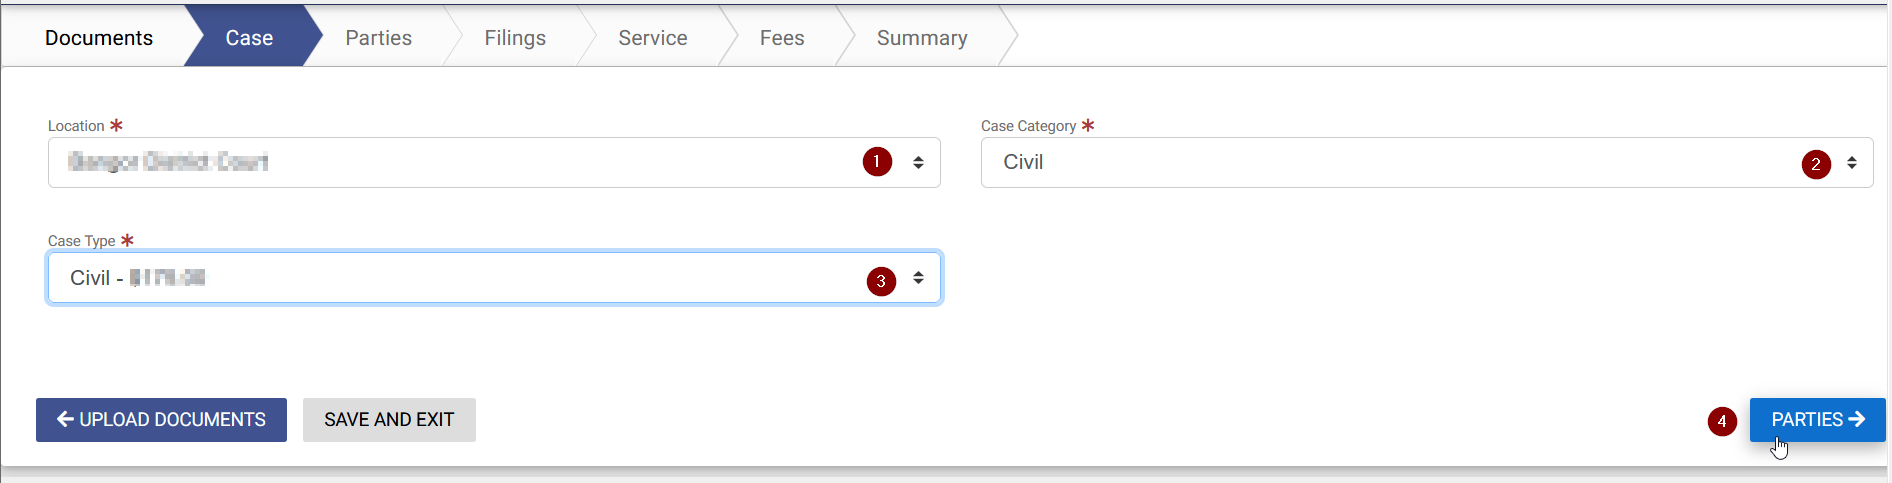View the Summary step tab
Screen dimensions: 1892x483
[922, 38]
